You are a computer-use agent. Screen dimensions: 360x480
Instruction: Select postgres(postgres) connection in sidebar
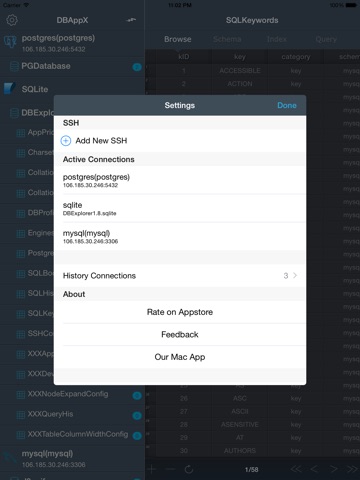coord(72,43)
